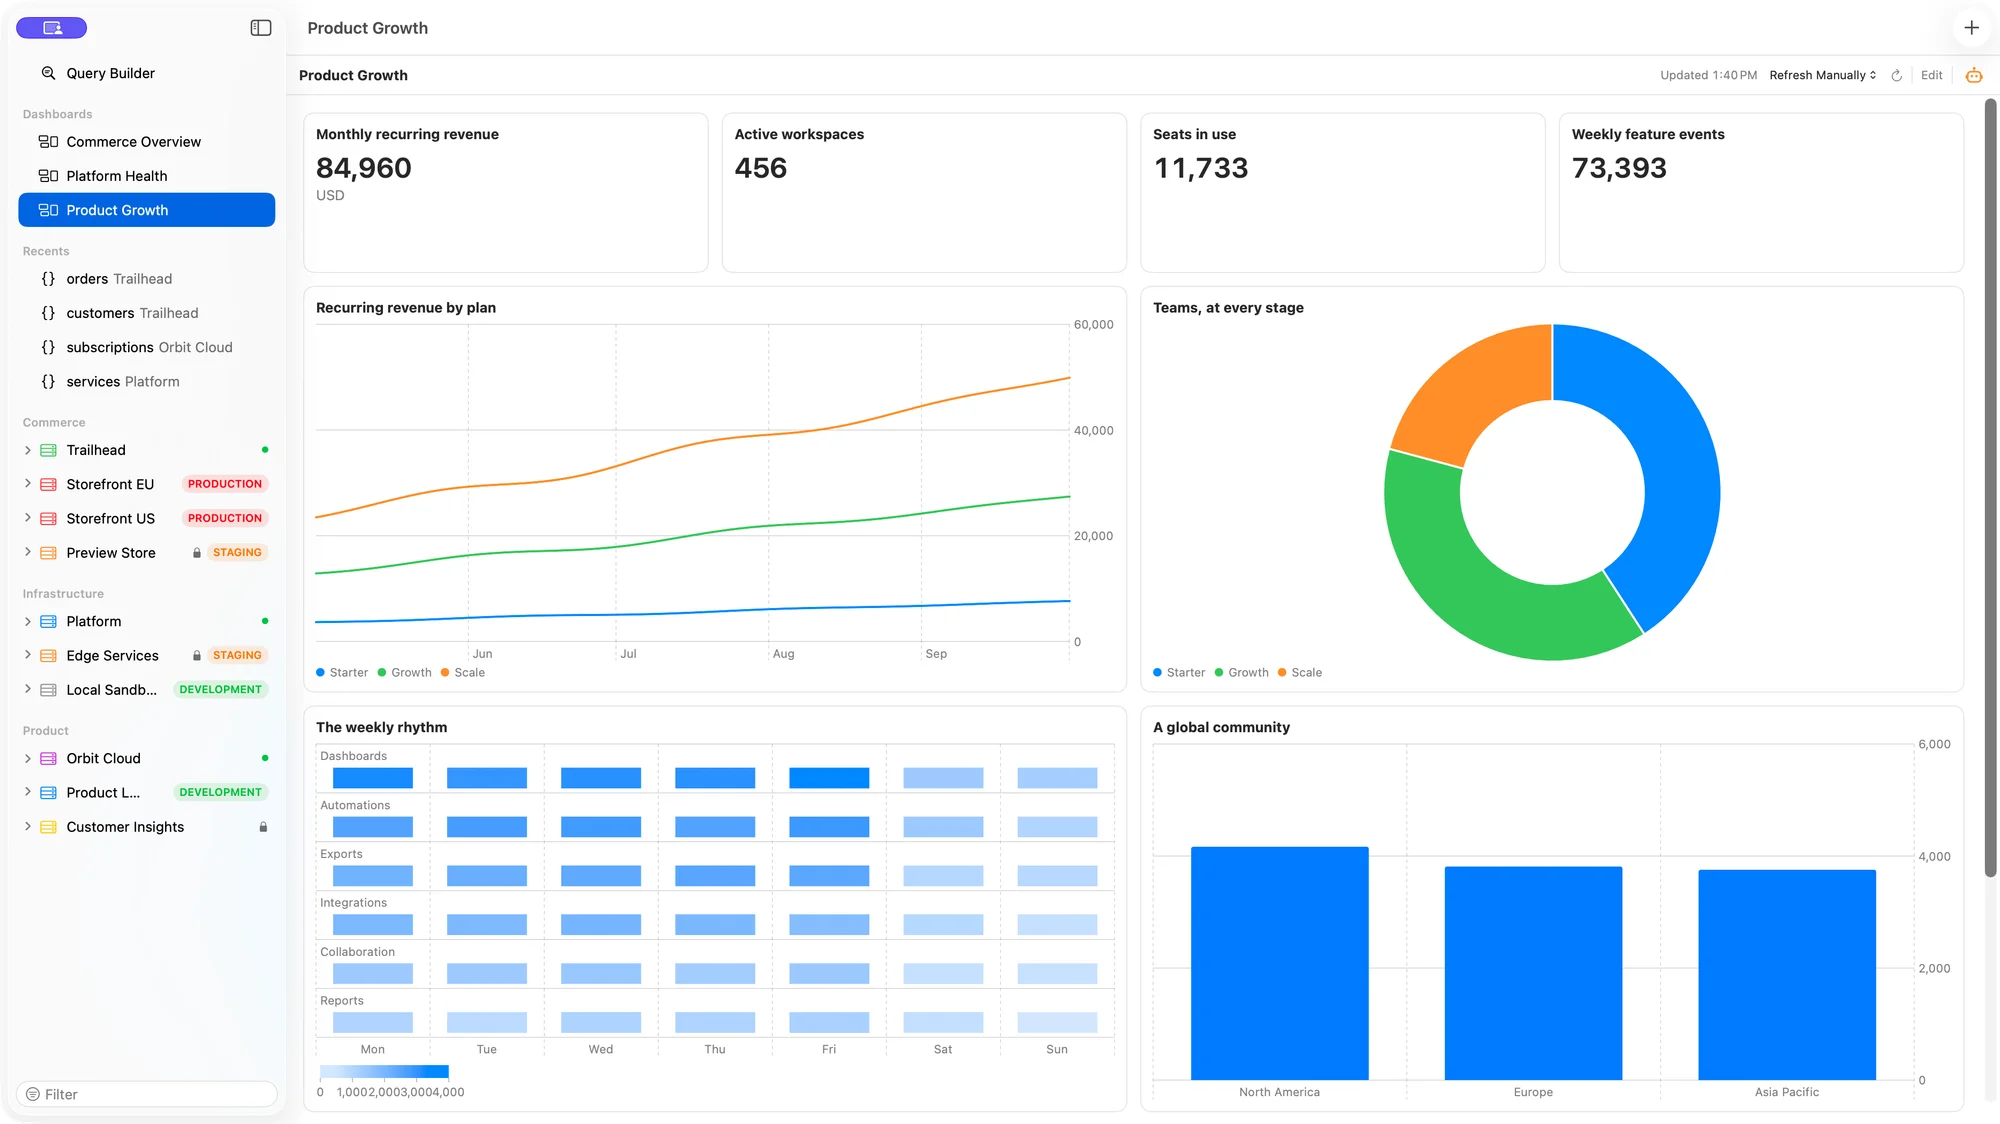The height and width of the screenshot is (1124, 2000).
Task: Click the Customer Insights lock icon
Action: [264, 827]
